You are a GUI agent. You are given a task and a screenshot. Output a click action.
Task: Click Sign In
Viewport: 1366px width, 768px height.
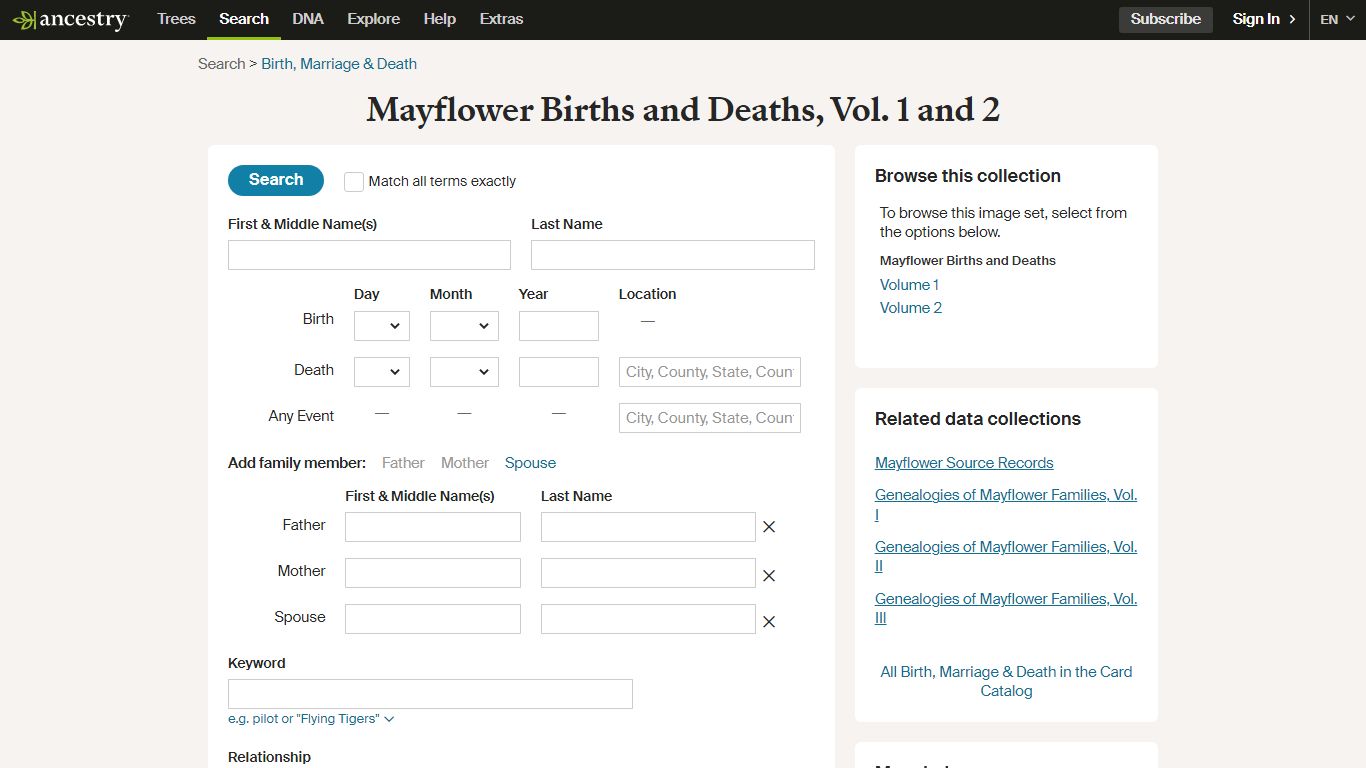point(1264,19)
